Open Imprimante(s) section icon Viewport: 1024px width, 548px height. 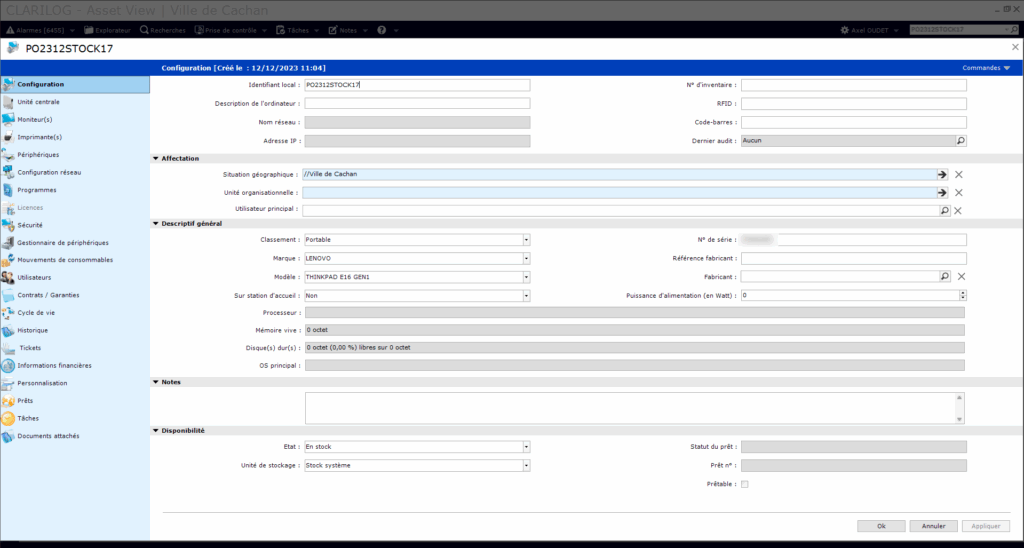(8, 137)
